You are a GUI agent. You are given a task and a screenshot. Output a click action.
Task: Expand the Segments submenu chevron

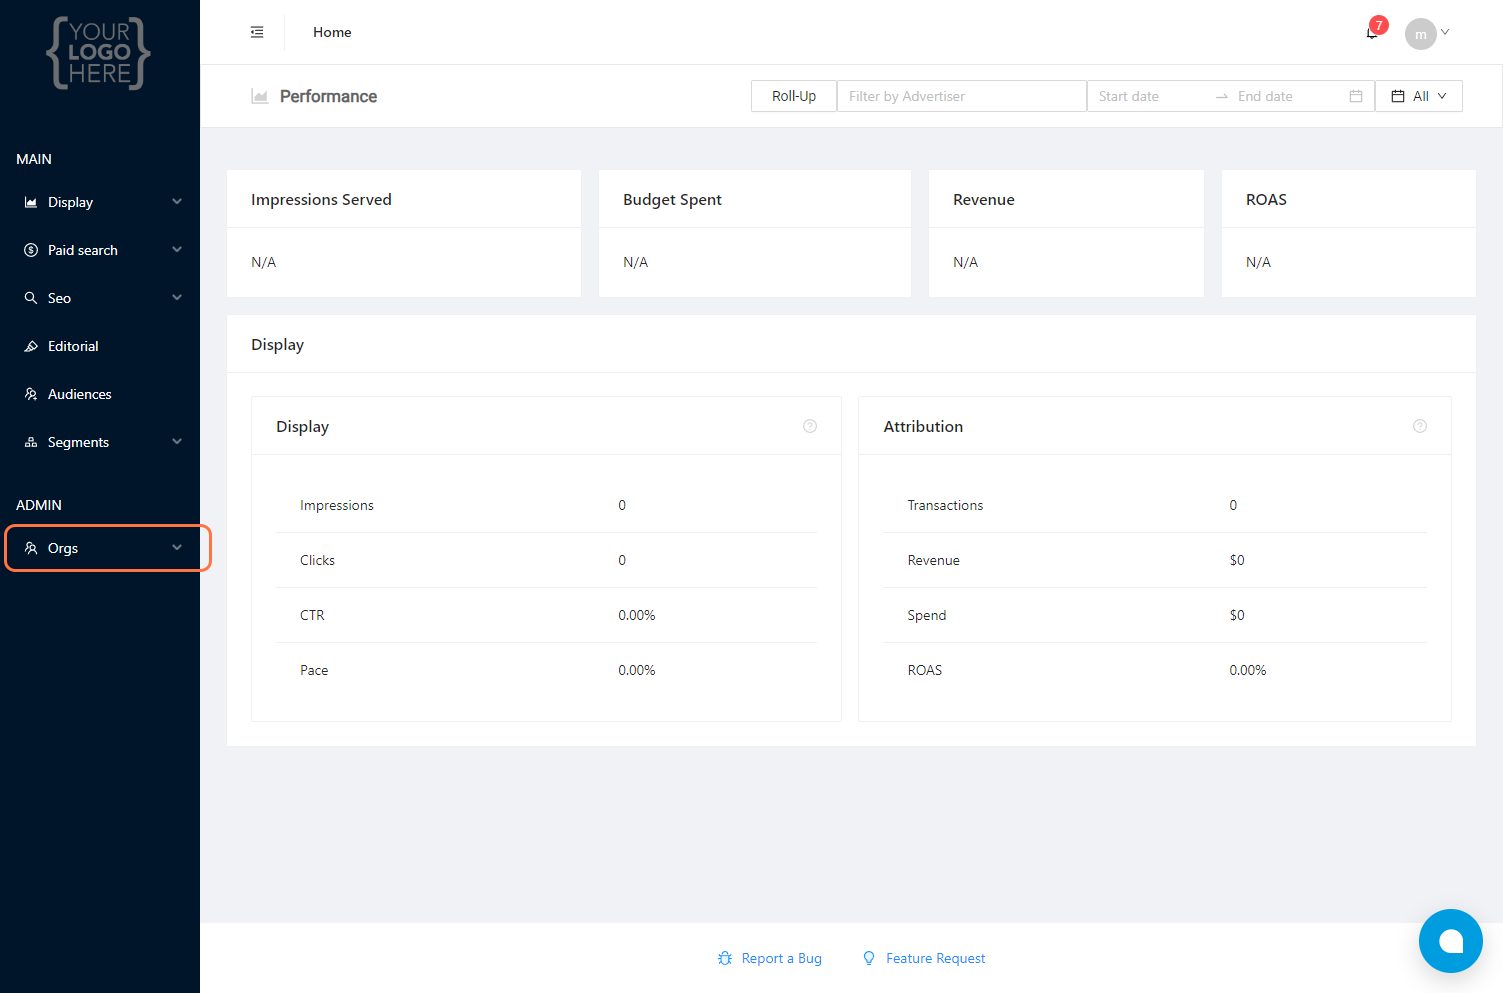[177, 442]
